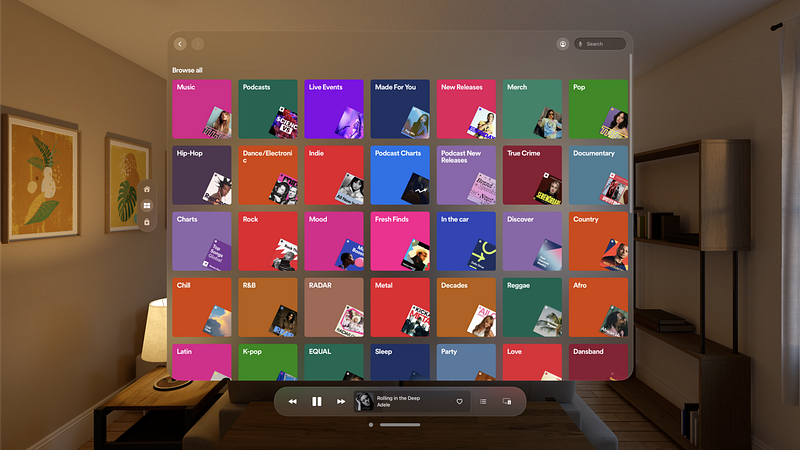The image size is (800, 450).
Task: Activate the microphone icon in Search
Action: [581, 44]
